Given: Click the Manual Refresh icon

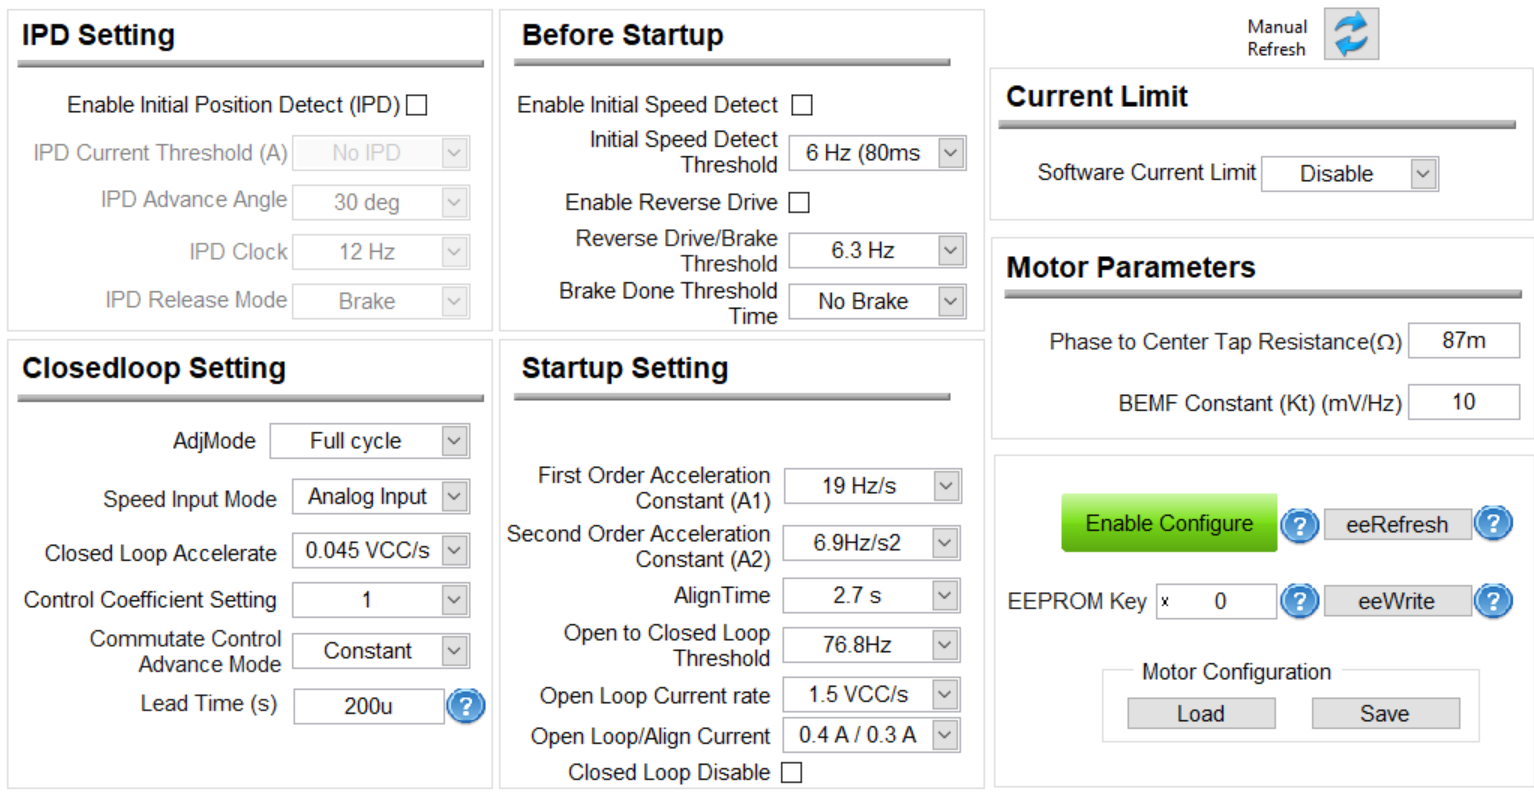Looking at the screenshot, I should point(1351,33).
